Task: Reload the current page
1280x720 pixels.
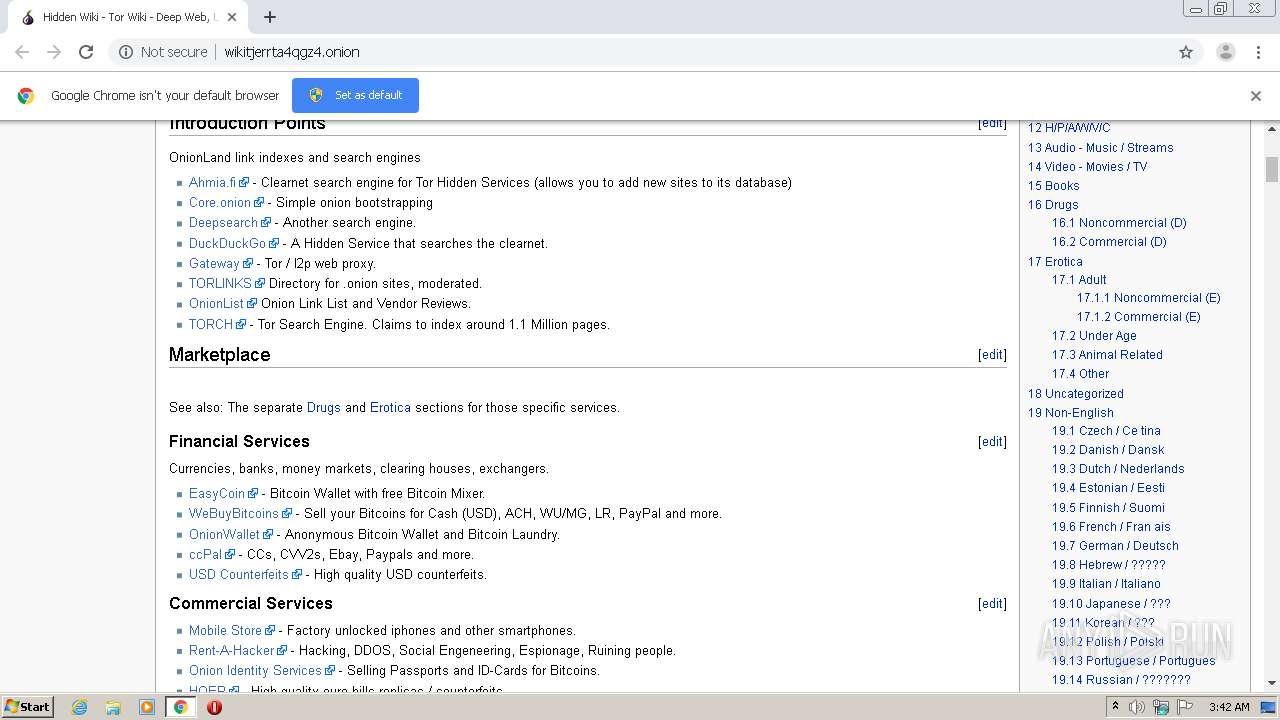Action: click(x=86, y=52)
